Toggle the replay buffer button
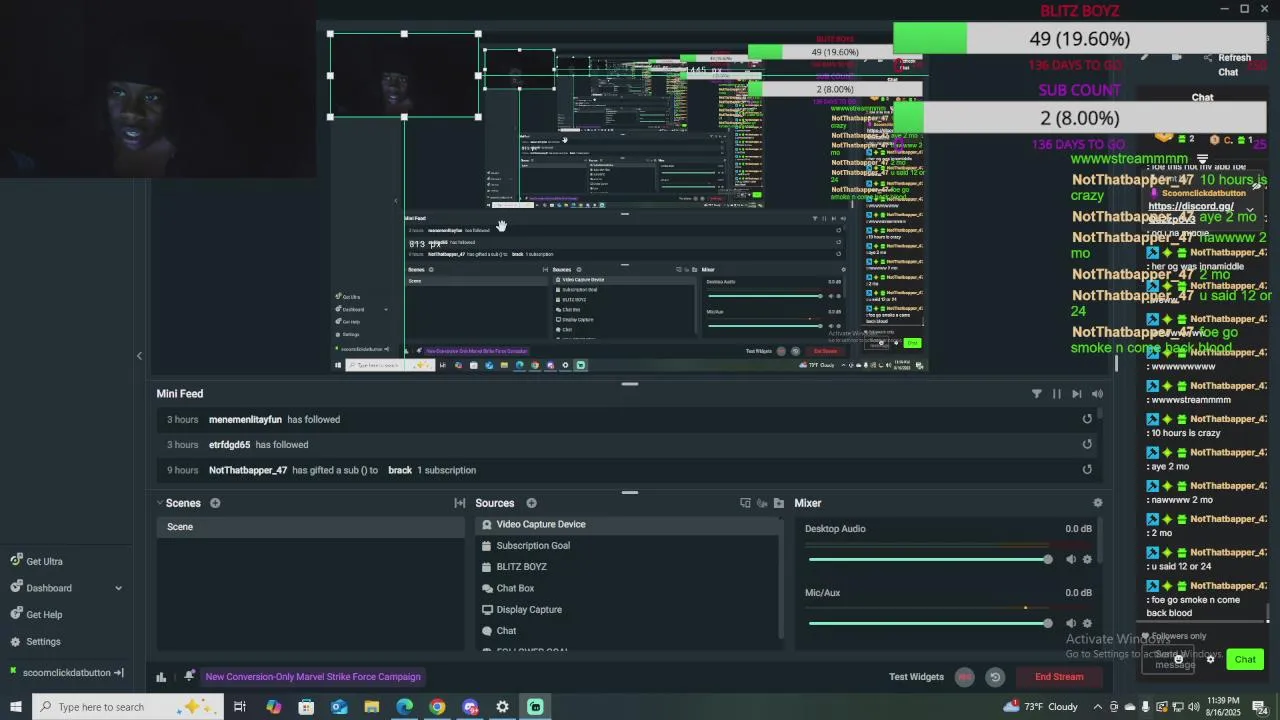 point(995,677)
